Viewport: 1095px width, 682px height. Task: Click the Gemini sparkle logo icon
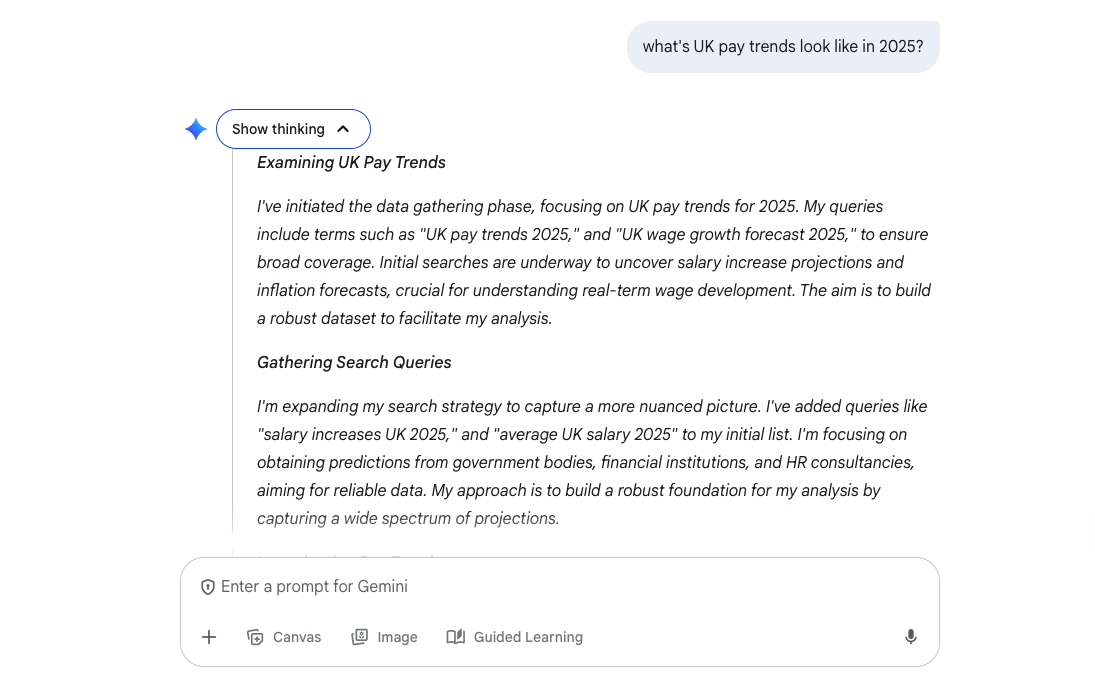click(x=196, y=129)
